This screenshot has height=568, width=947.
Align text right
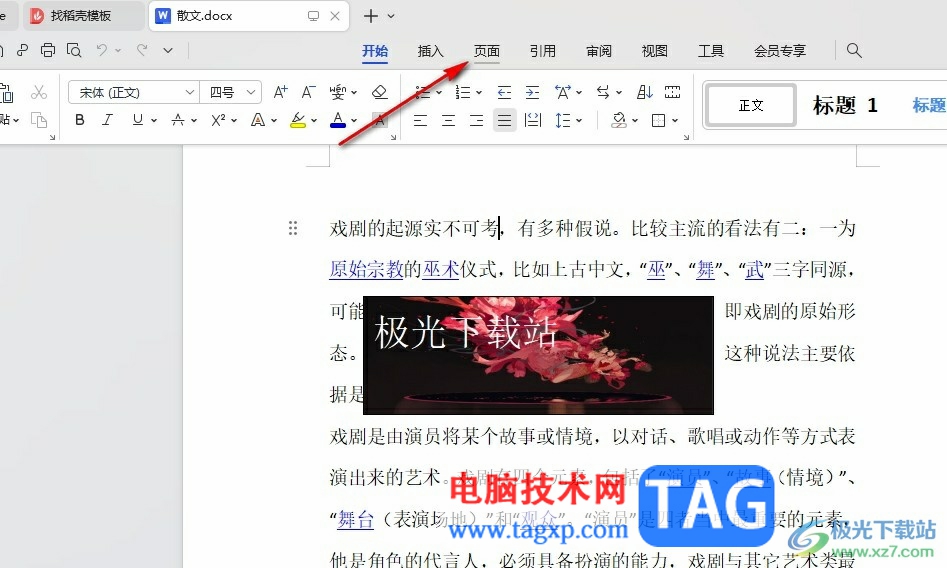point(476,120)
